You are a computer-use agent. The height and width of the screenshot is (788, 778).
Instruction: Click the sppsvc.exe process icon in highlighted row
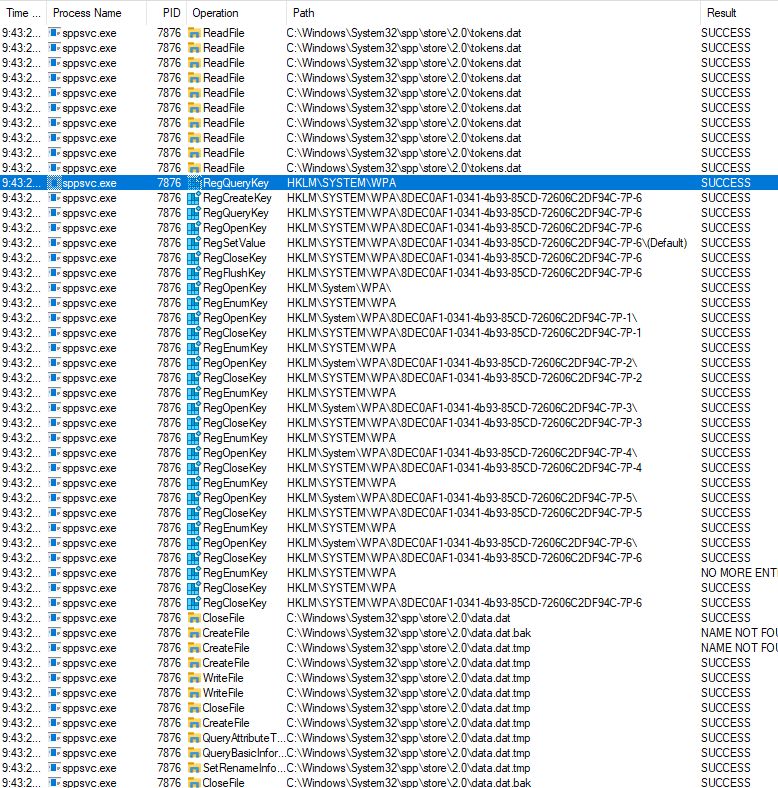click(x=54, y=183)
